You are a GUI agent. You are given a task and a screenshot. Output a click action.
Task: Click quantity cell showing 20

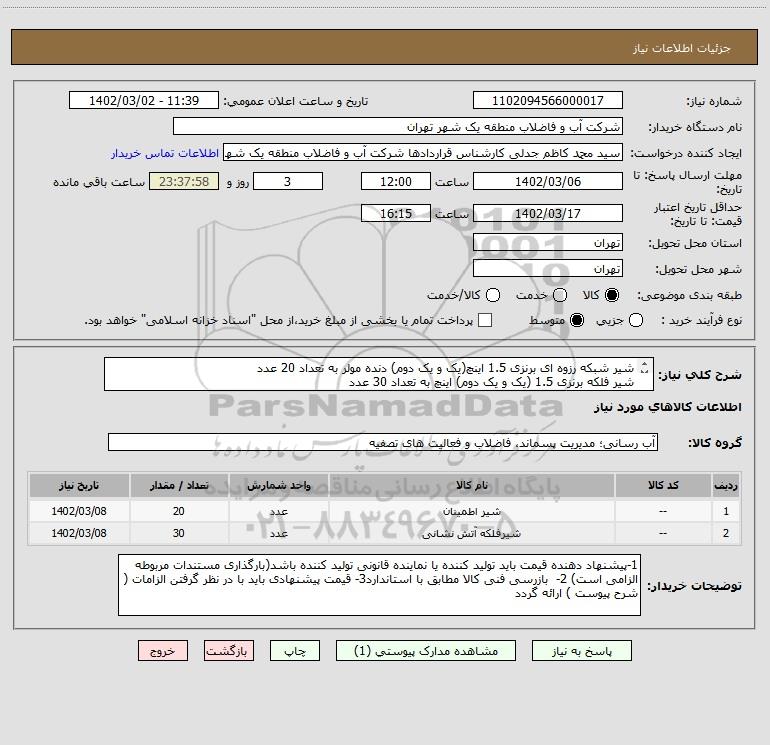(179, 511)
